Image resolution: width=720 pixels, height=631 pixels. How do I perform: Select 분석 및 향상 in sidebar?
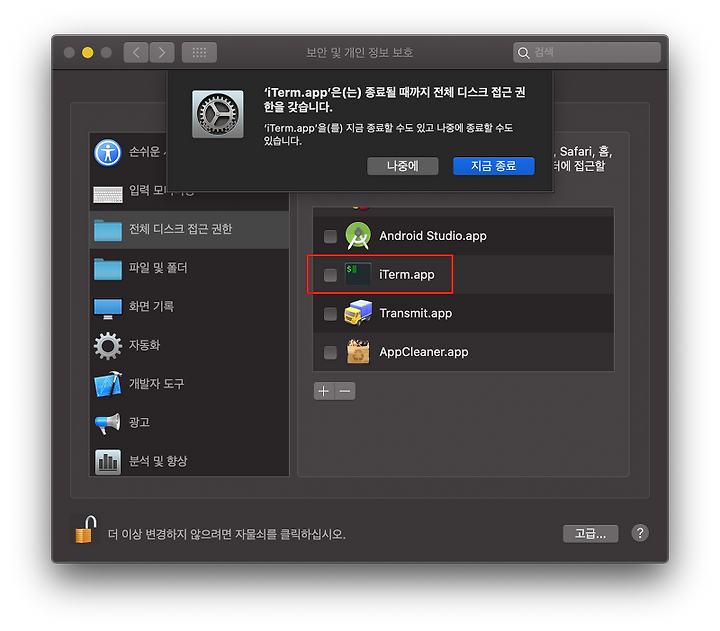pos(189,461)
